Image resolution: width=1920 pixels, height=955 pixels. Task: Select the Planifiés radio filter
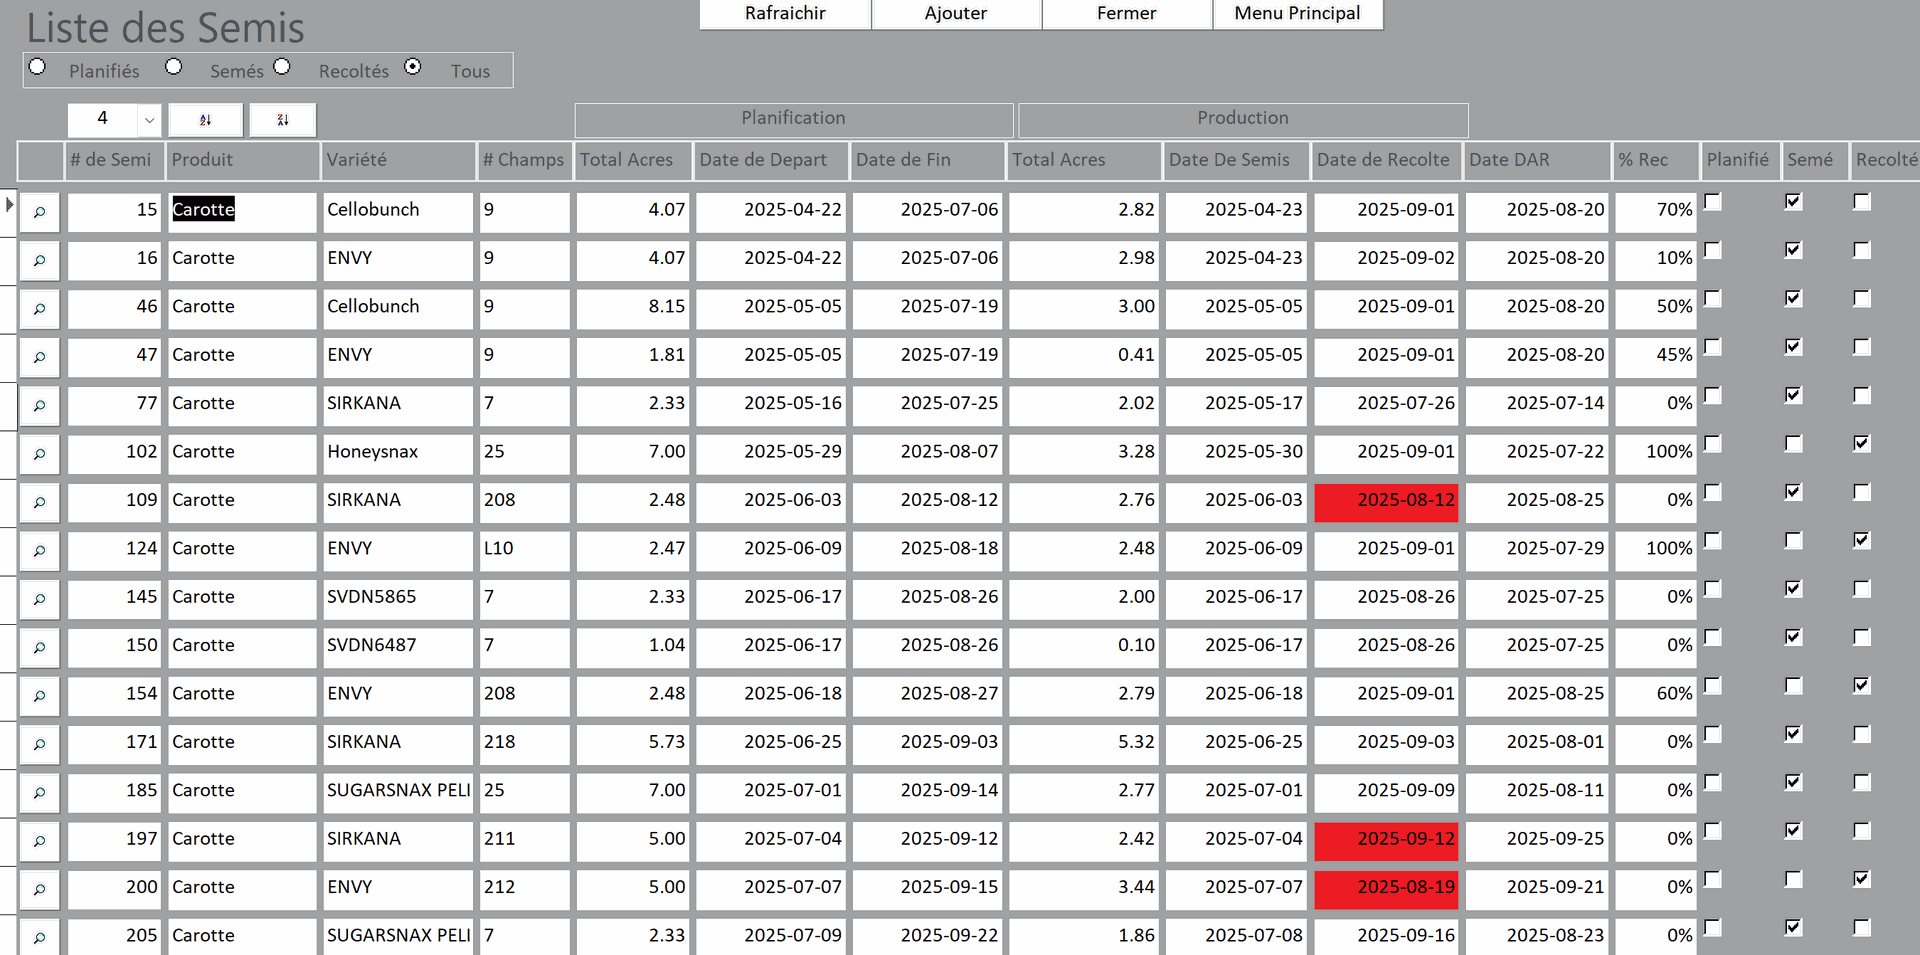coord(38,67)
